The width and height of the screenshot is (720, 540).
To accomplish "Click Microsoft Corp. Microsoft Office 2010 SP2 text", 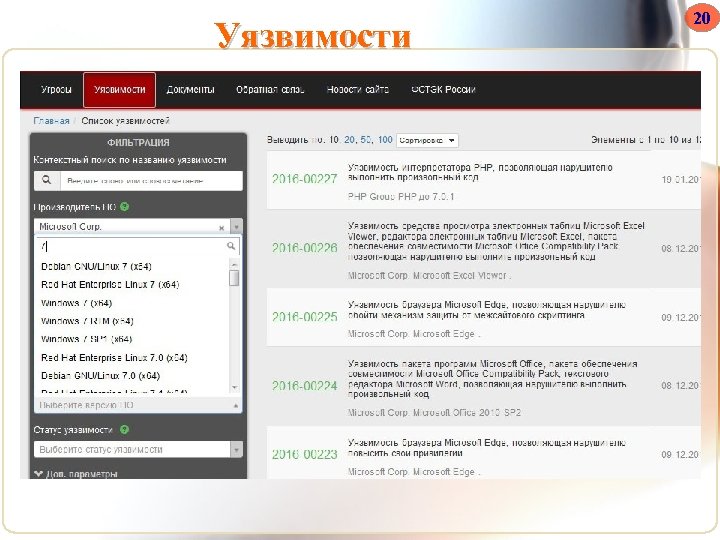I will 434,412.
